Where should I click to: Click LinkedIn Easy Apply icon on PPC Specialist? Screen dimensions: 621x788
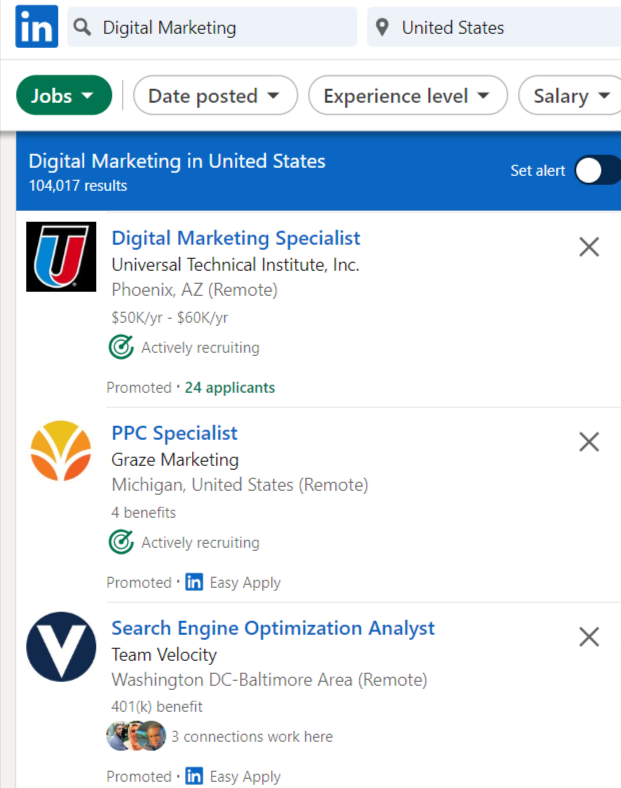194,582
